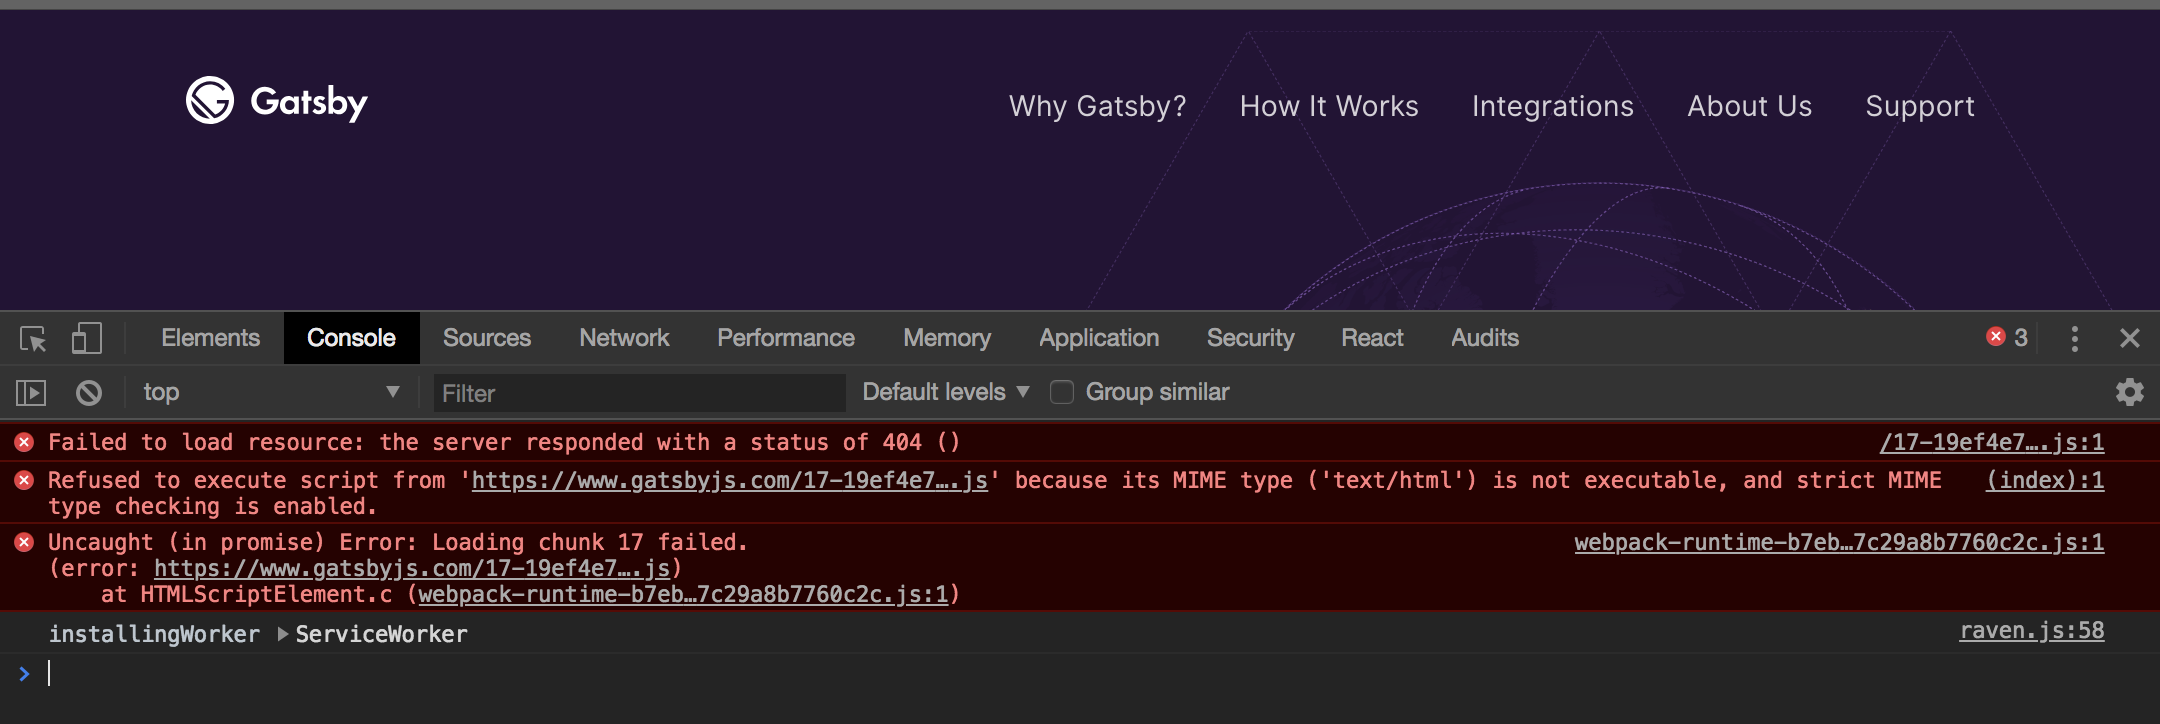Open the React tab

click(x=1372, y=338)
